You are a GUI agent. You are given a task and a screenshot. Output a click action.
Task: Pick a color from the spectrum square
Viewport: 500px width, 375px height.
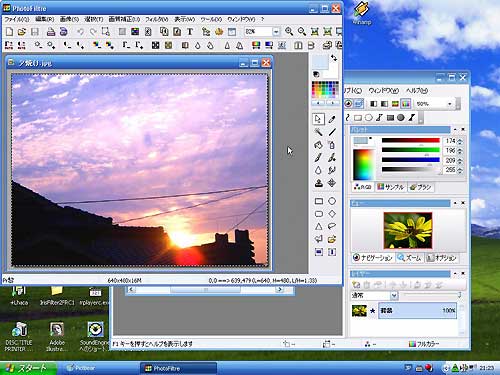364,165
